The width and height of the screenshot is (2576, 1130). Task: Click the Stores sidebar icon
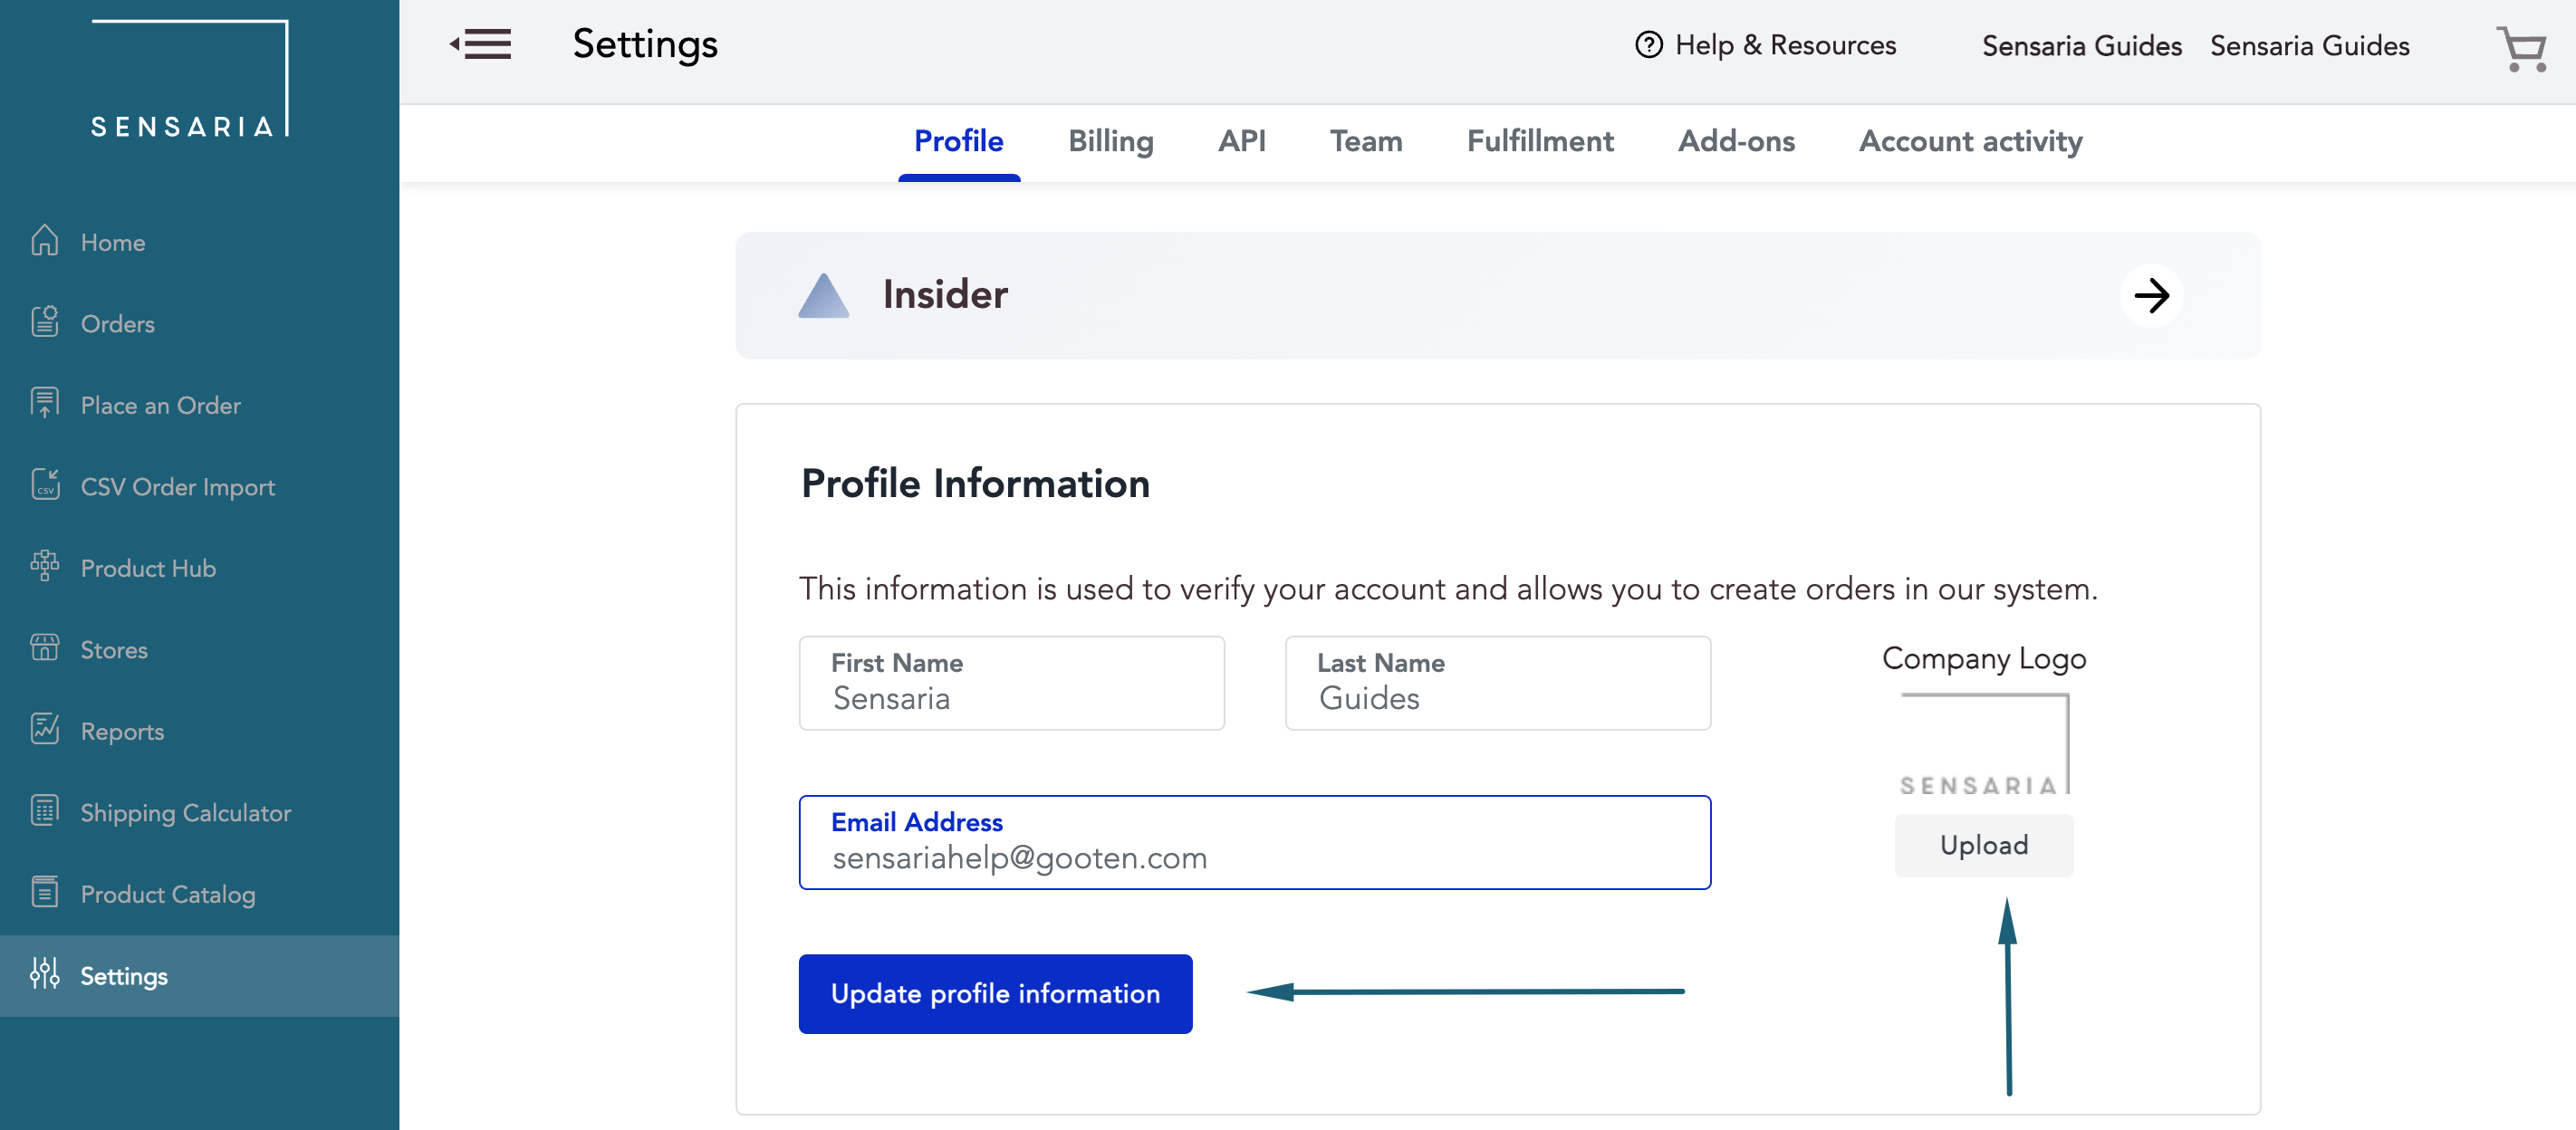pos(44,647)
